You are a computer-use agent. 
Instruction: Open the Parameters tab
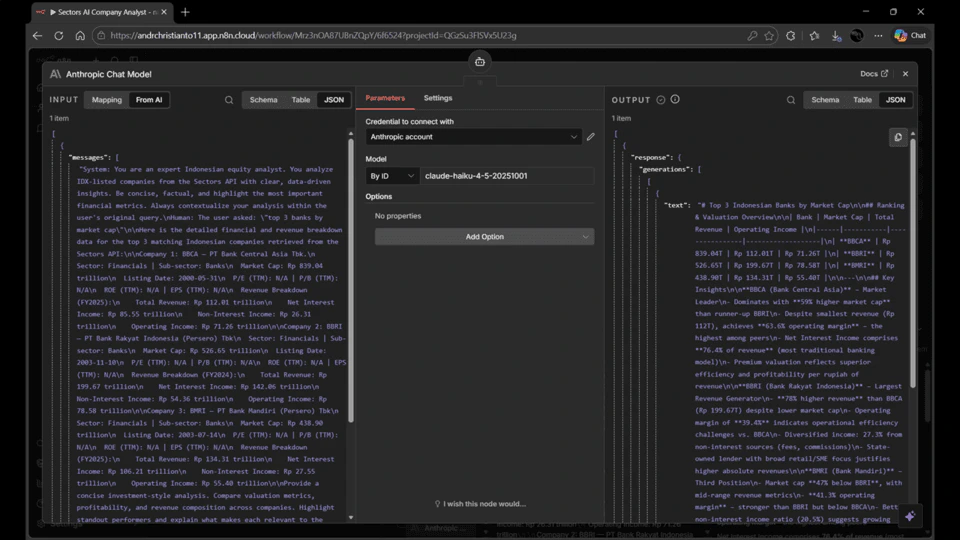coord(385,98)
